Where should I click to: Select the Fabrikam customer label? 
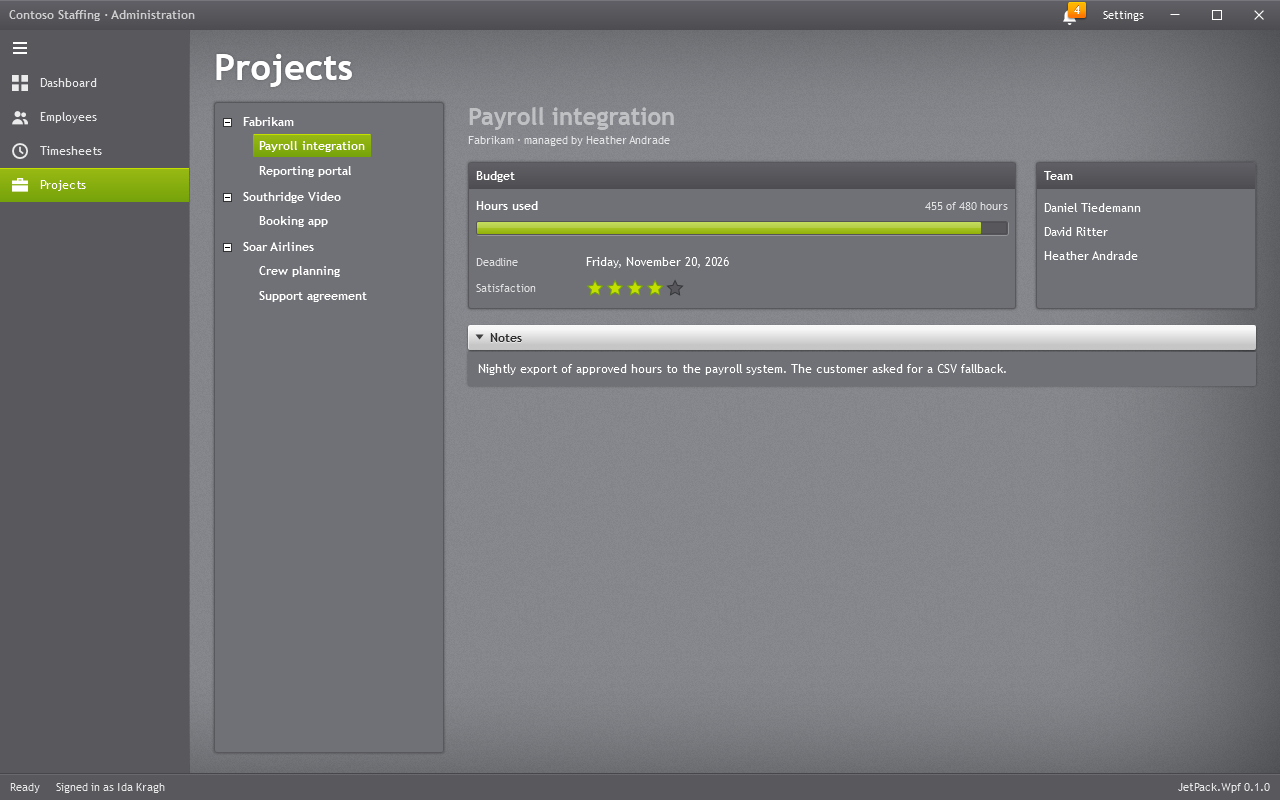click(x=268, y=122)
